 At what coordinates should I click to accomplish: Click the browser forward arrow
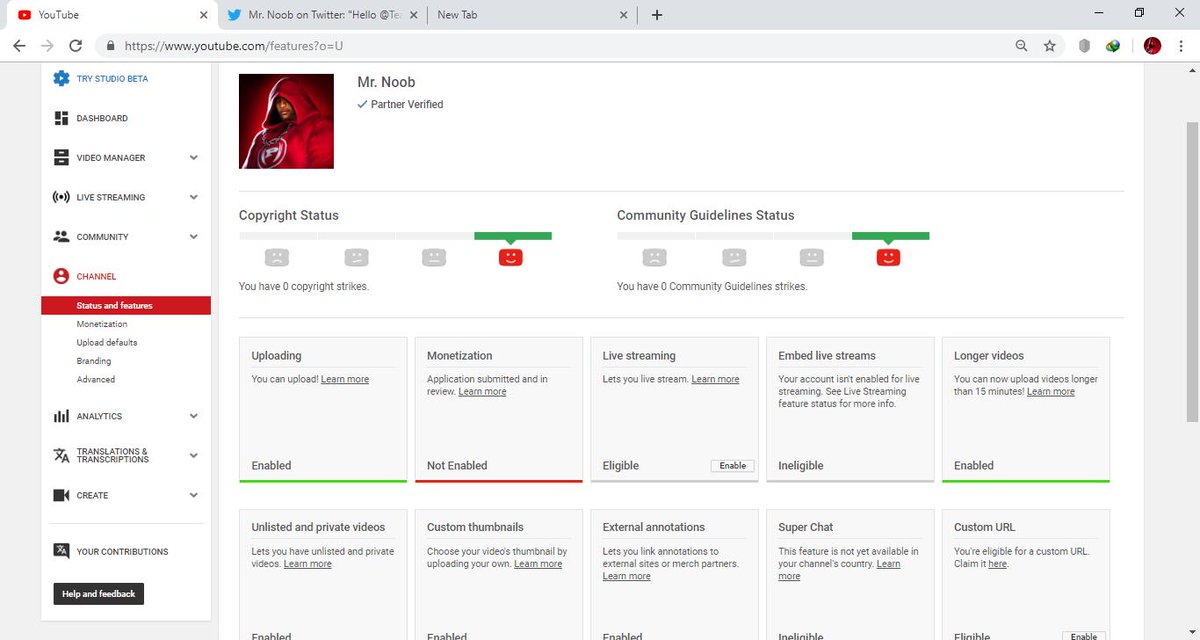pyautogui.click(x=47, y=46)
